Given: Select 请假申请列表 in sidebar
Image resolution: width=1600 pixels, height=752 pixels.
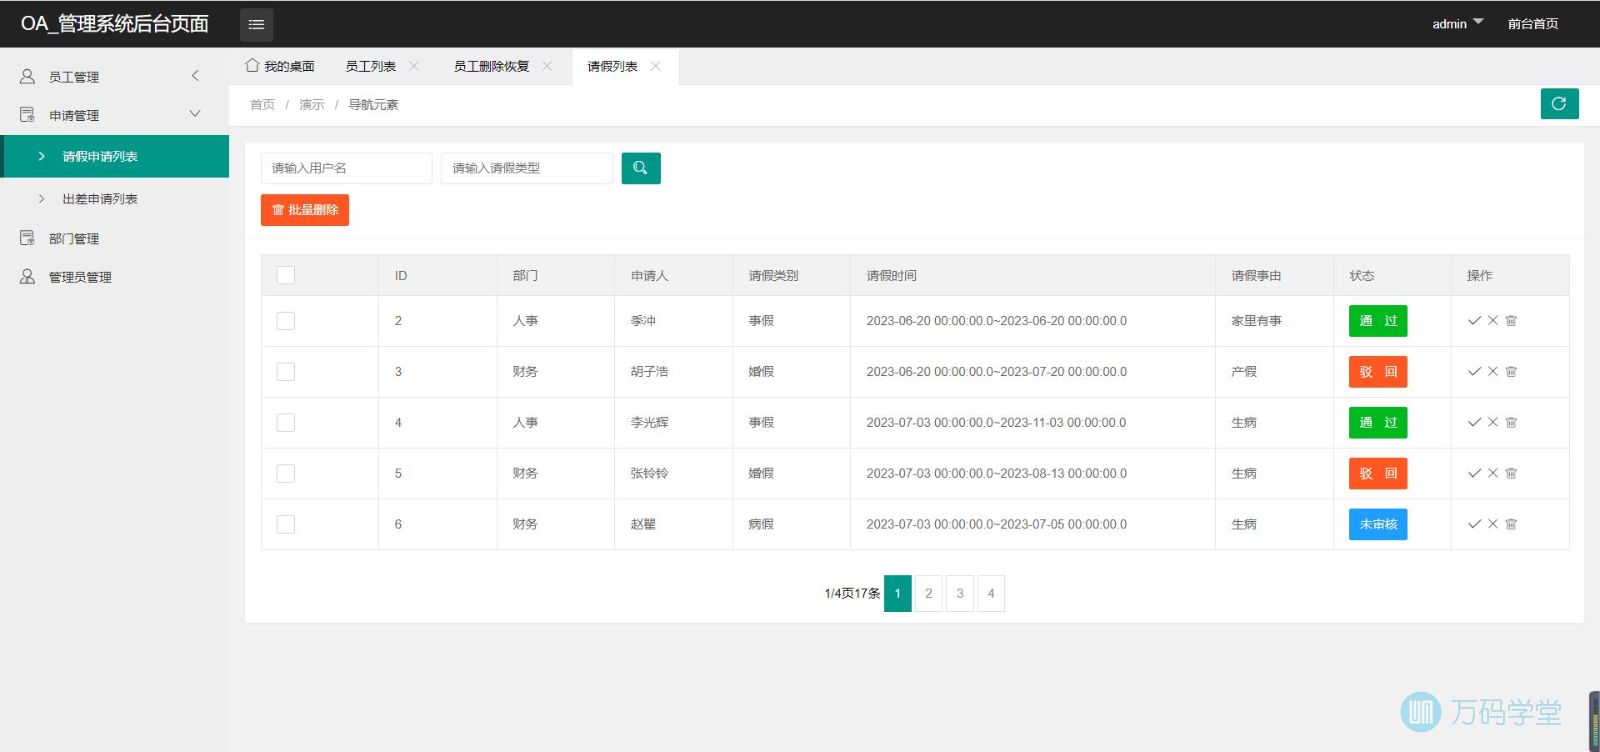Looking at the screenshot, I should click(x=115, y=156).
